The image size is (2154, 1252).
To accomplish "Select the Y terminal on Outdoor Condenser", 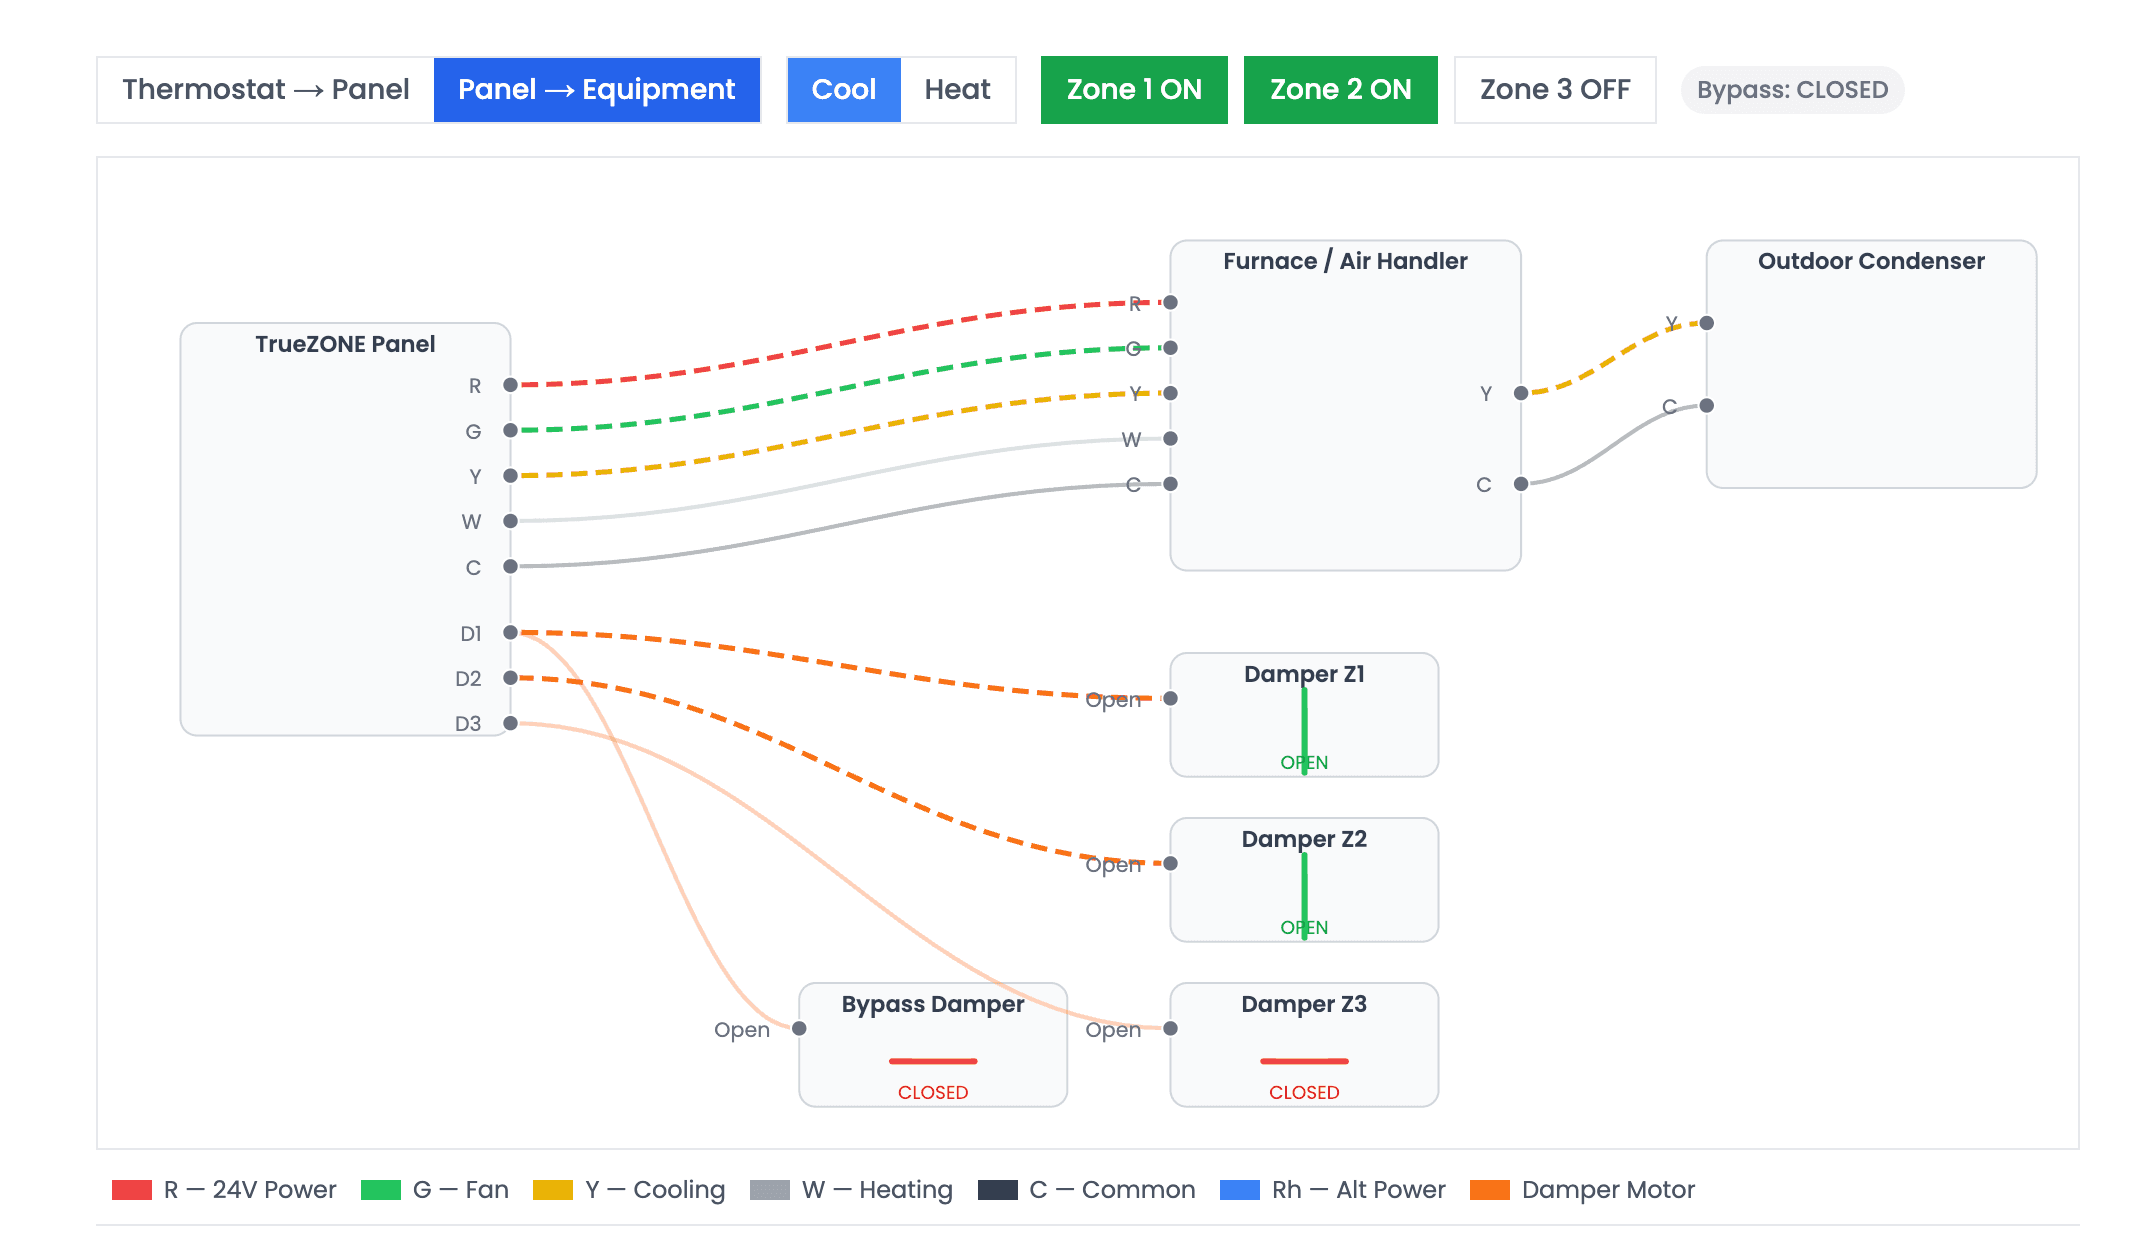I will point(1706,323).
